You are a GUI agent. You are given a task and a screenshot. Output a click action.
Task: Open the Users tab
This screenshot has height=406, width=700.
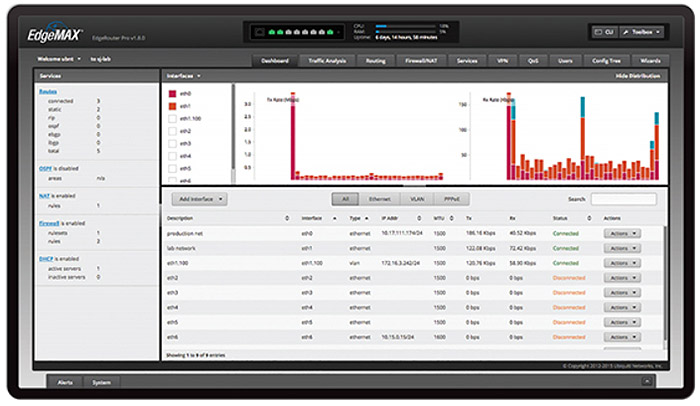pos(565,61)
